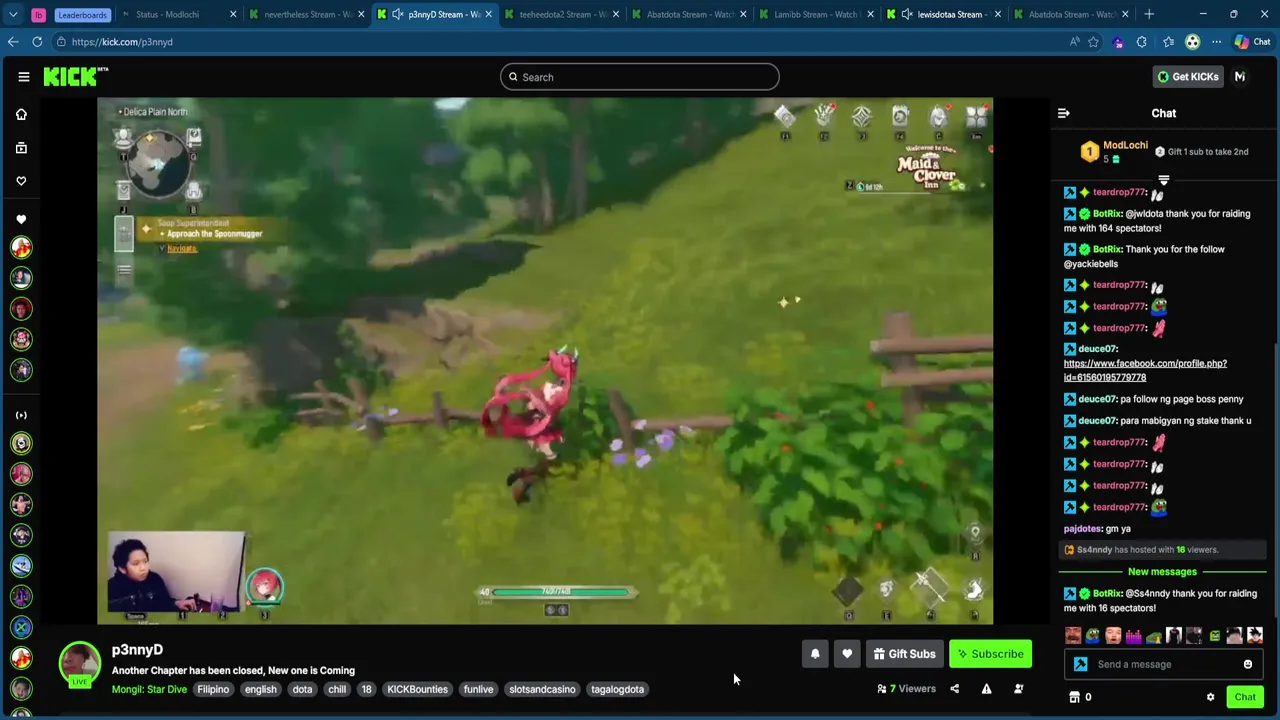Select the KICKBounties tag
Image resolution: width=1280 pixels, height=720 pixels.
point(417,689)
